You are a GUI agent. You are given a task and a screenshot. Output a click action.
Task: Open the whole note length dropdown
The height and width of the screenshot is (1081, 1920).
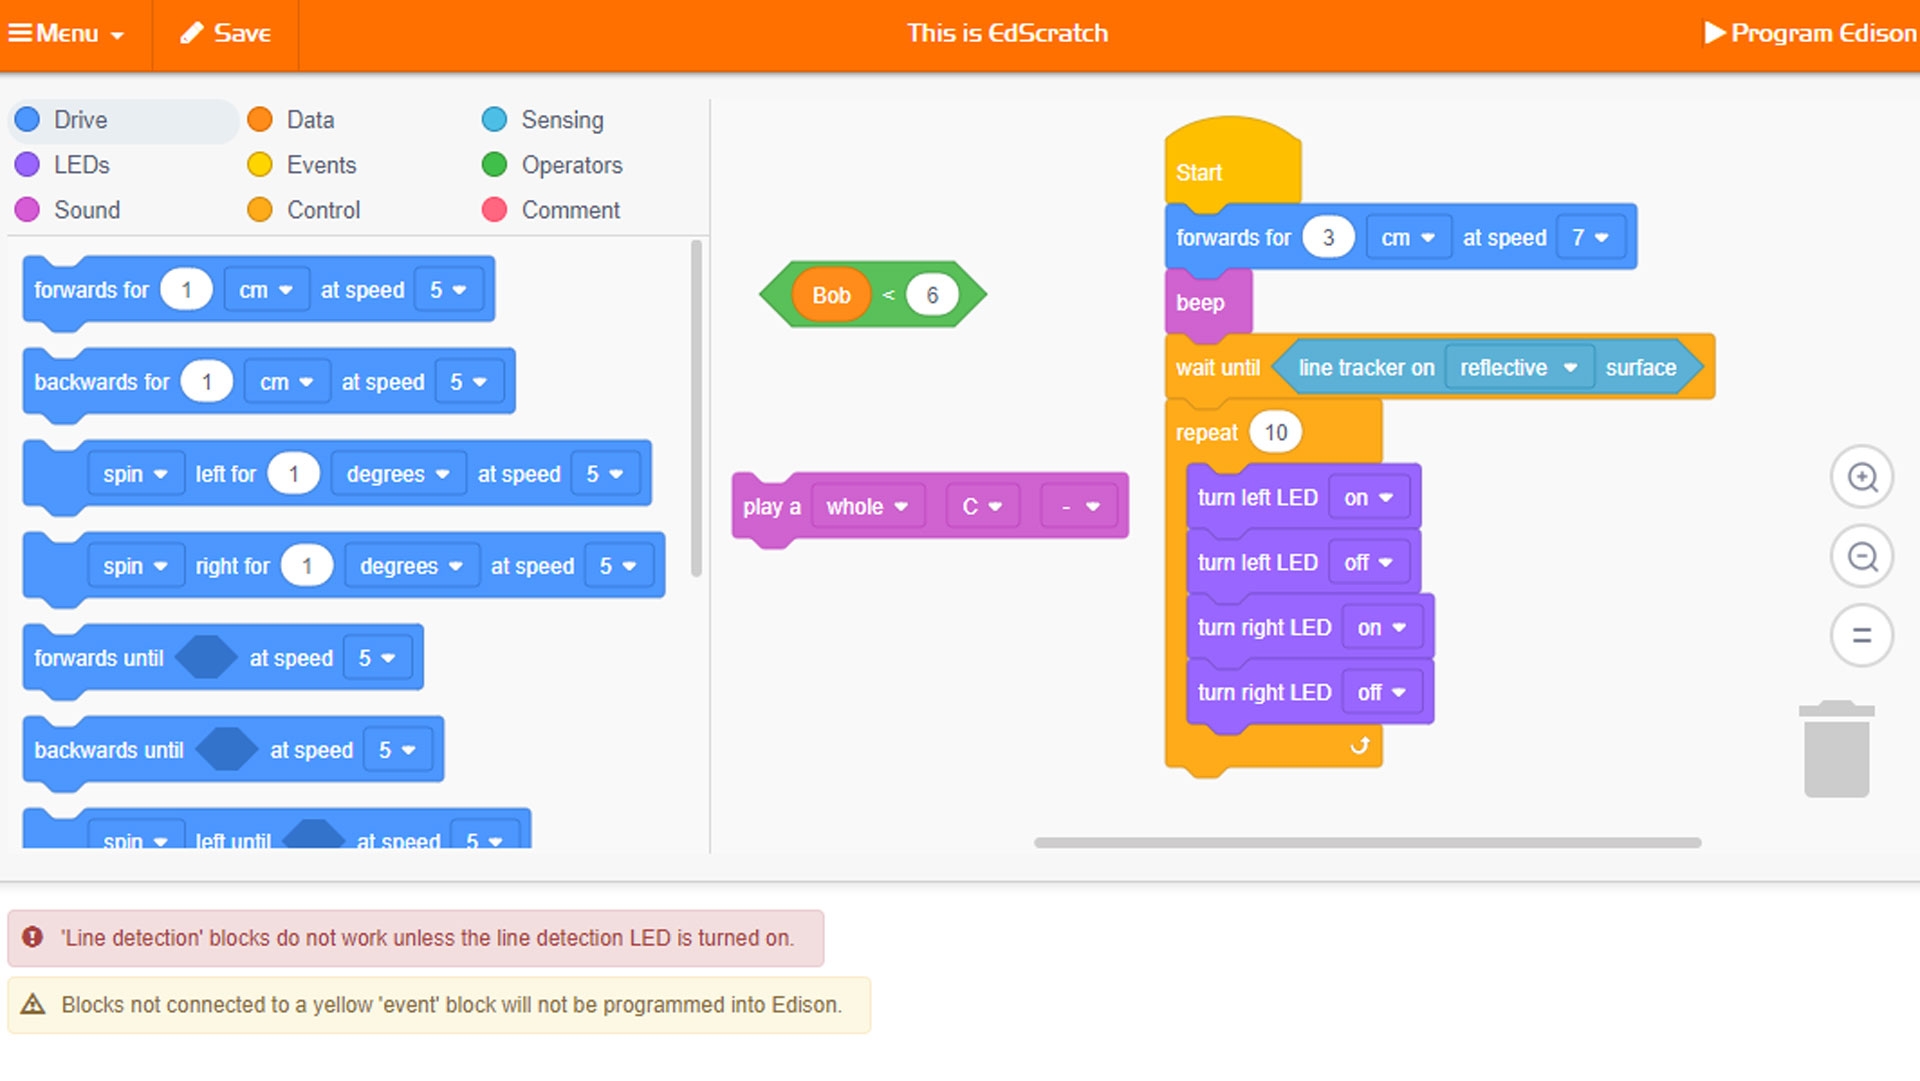coord(867,507)
